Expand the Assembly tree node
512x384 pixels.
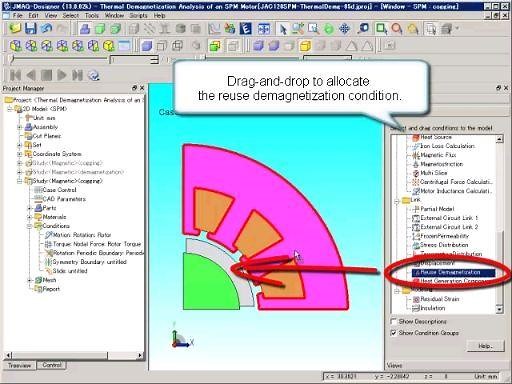click(x=20, y=127)
